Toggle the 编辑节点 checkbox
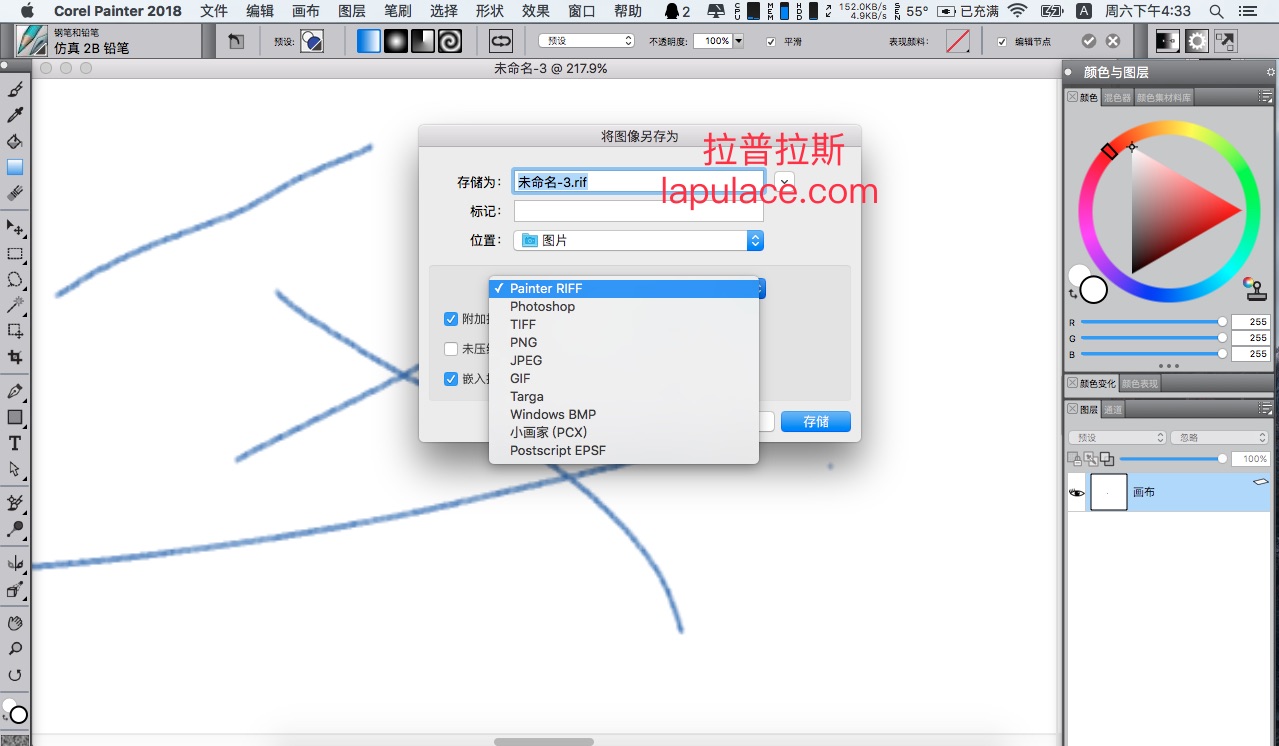Image resolution: width=1279 pixels, height=746 pixels. 1002,41
